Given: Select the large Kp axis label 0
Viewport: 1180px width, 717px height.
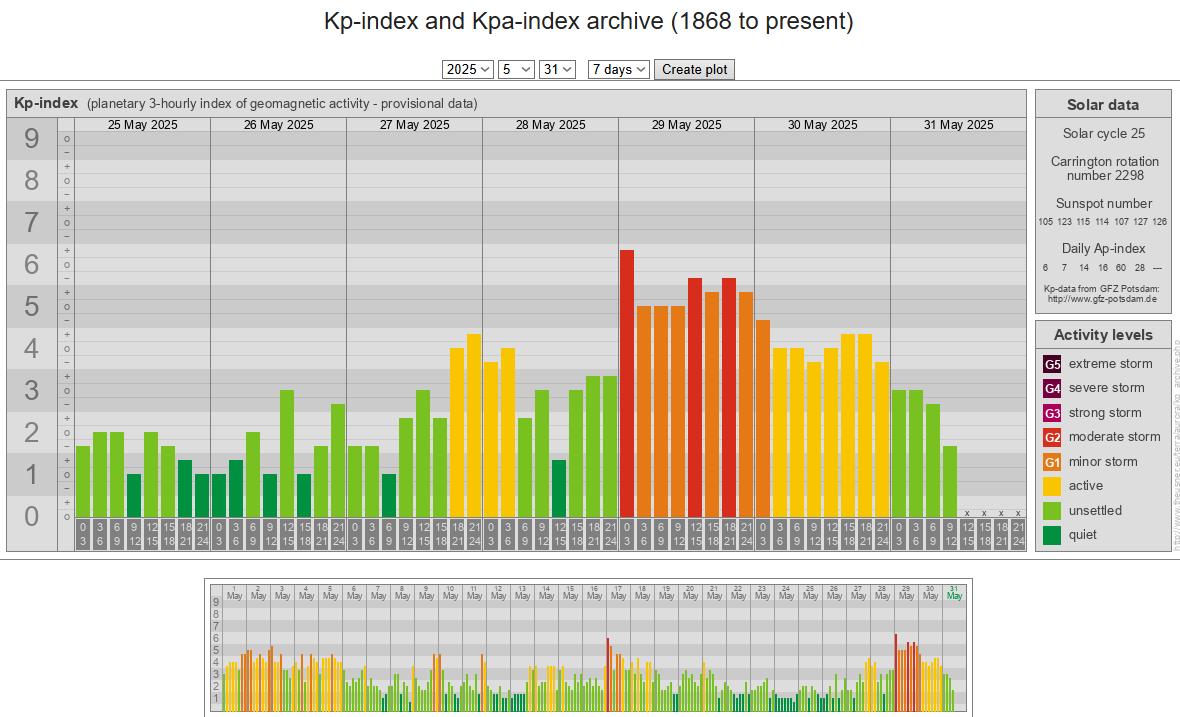Looking at the screenshot, I should (x=32, y=517).
